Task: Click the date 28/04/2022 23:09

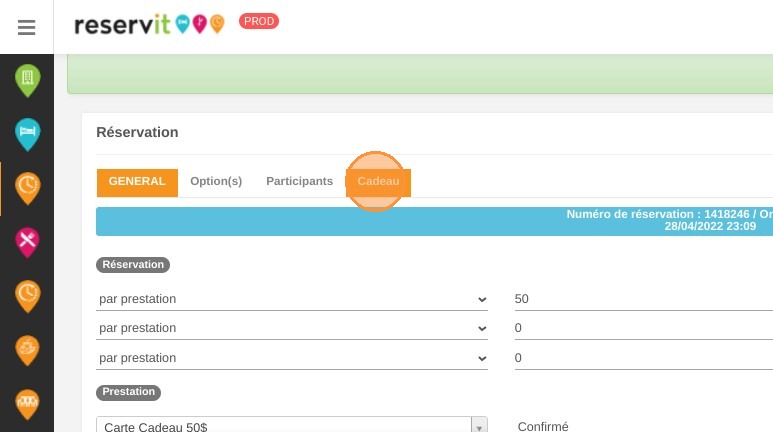Action: [x=710, y=226]
